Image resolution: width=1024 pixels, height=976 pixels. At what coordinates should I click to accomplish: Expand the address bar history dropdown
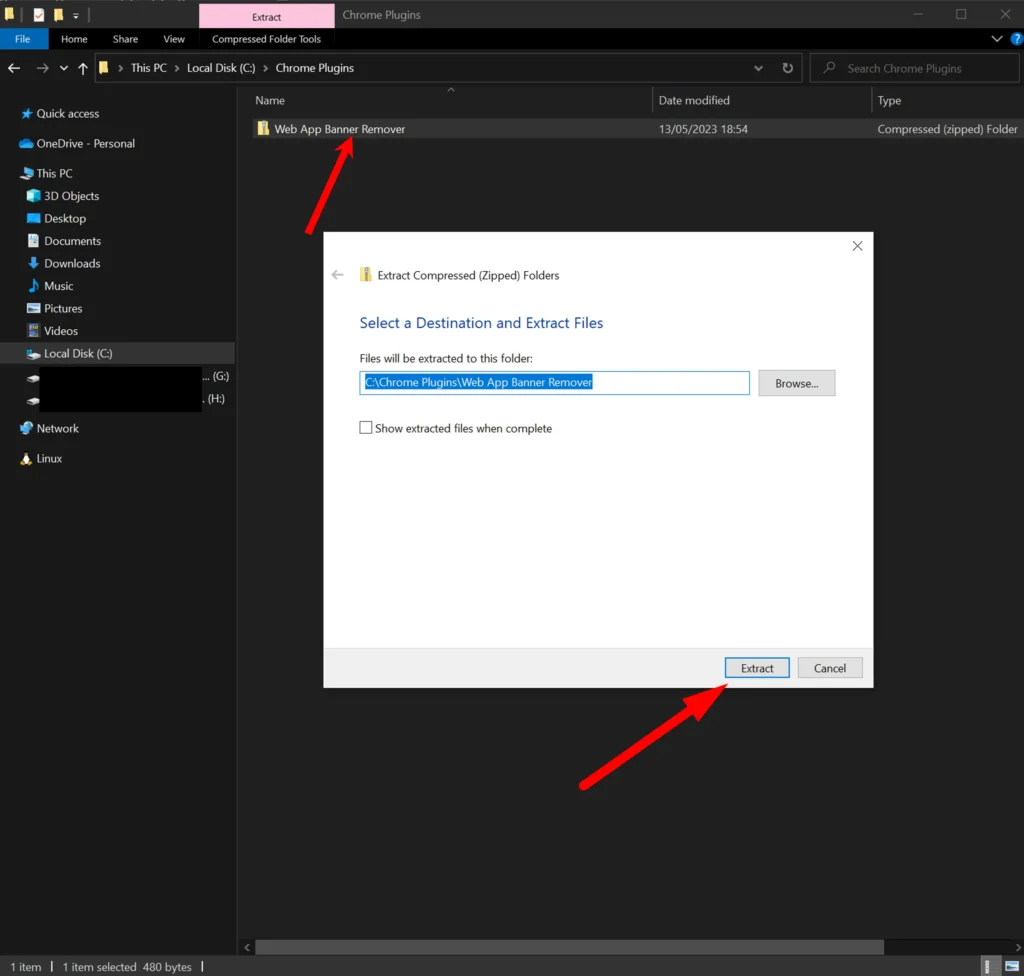pyautogui.click(x=758, y=68)
